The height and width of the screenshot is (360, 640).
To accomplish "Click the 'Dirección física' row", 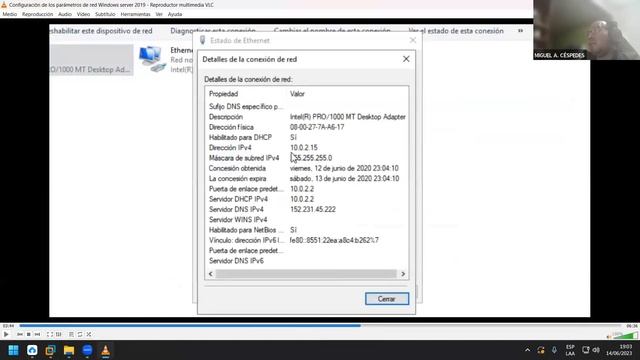I will 306,127.
